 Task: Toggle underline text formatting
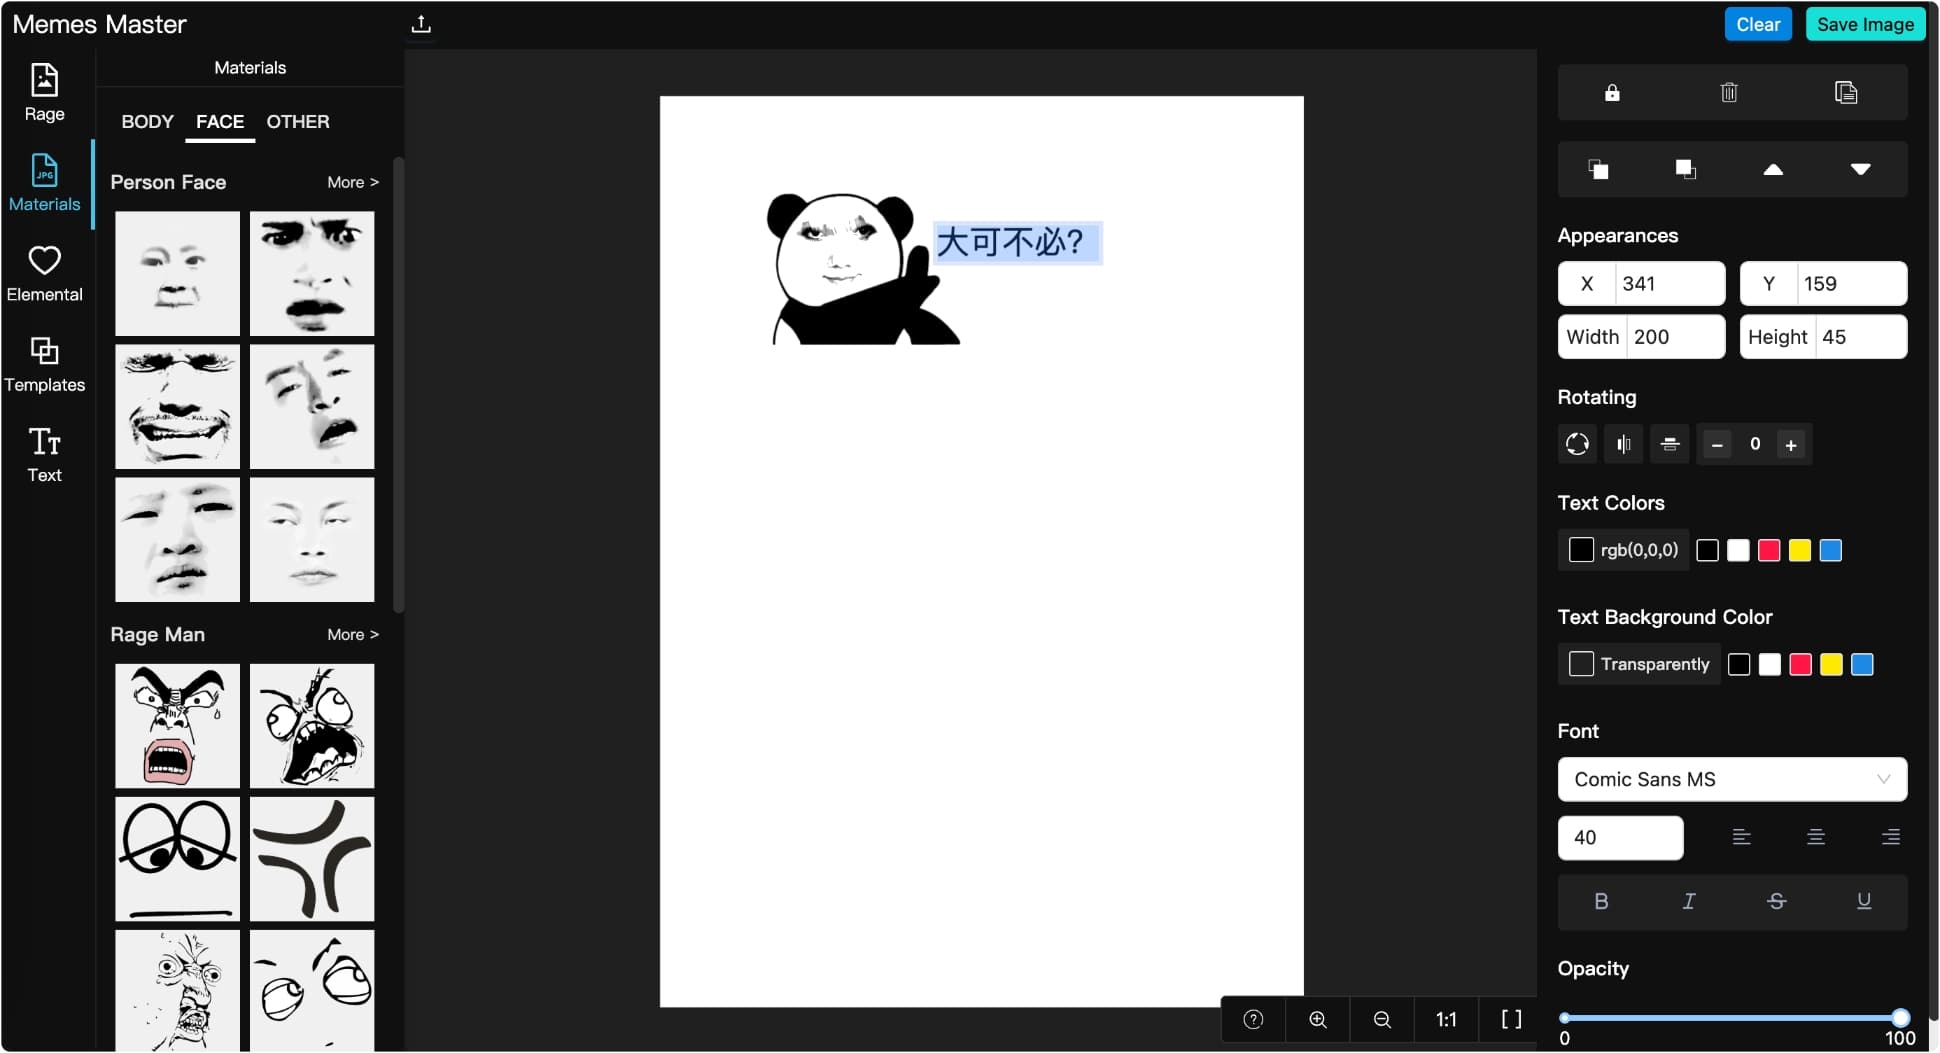click(1864, 901)
